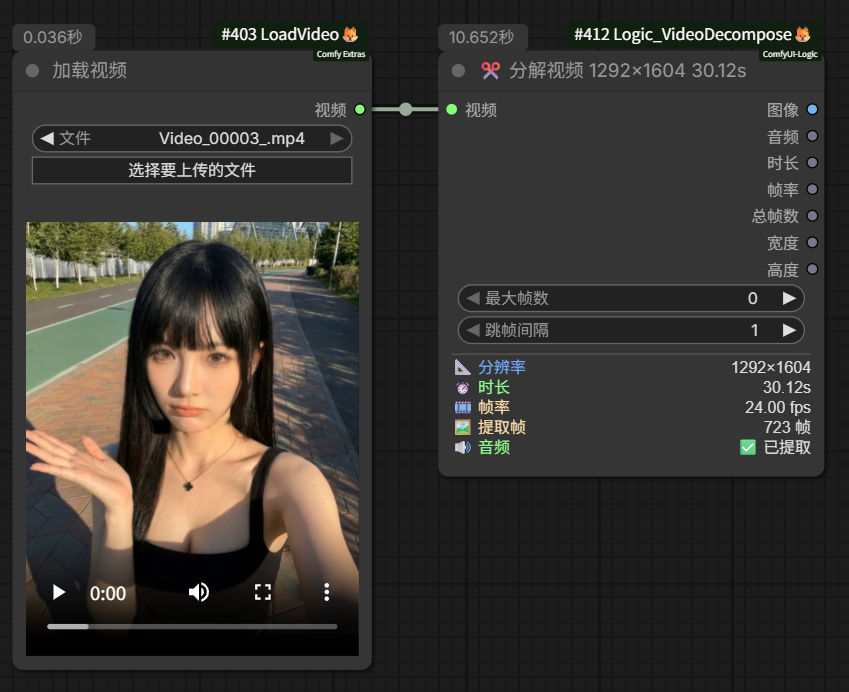The height and width of the screenshot is (692, 849).
Task: Click the 帧率 film strip icon
Action: [462, 407]
